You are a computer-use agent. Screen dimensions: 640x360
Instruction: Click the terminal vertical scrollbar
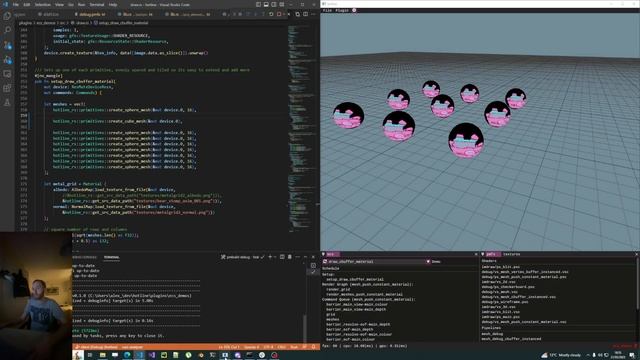point(304,329)
